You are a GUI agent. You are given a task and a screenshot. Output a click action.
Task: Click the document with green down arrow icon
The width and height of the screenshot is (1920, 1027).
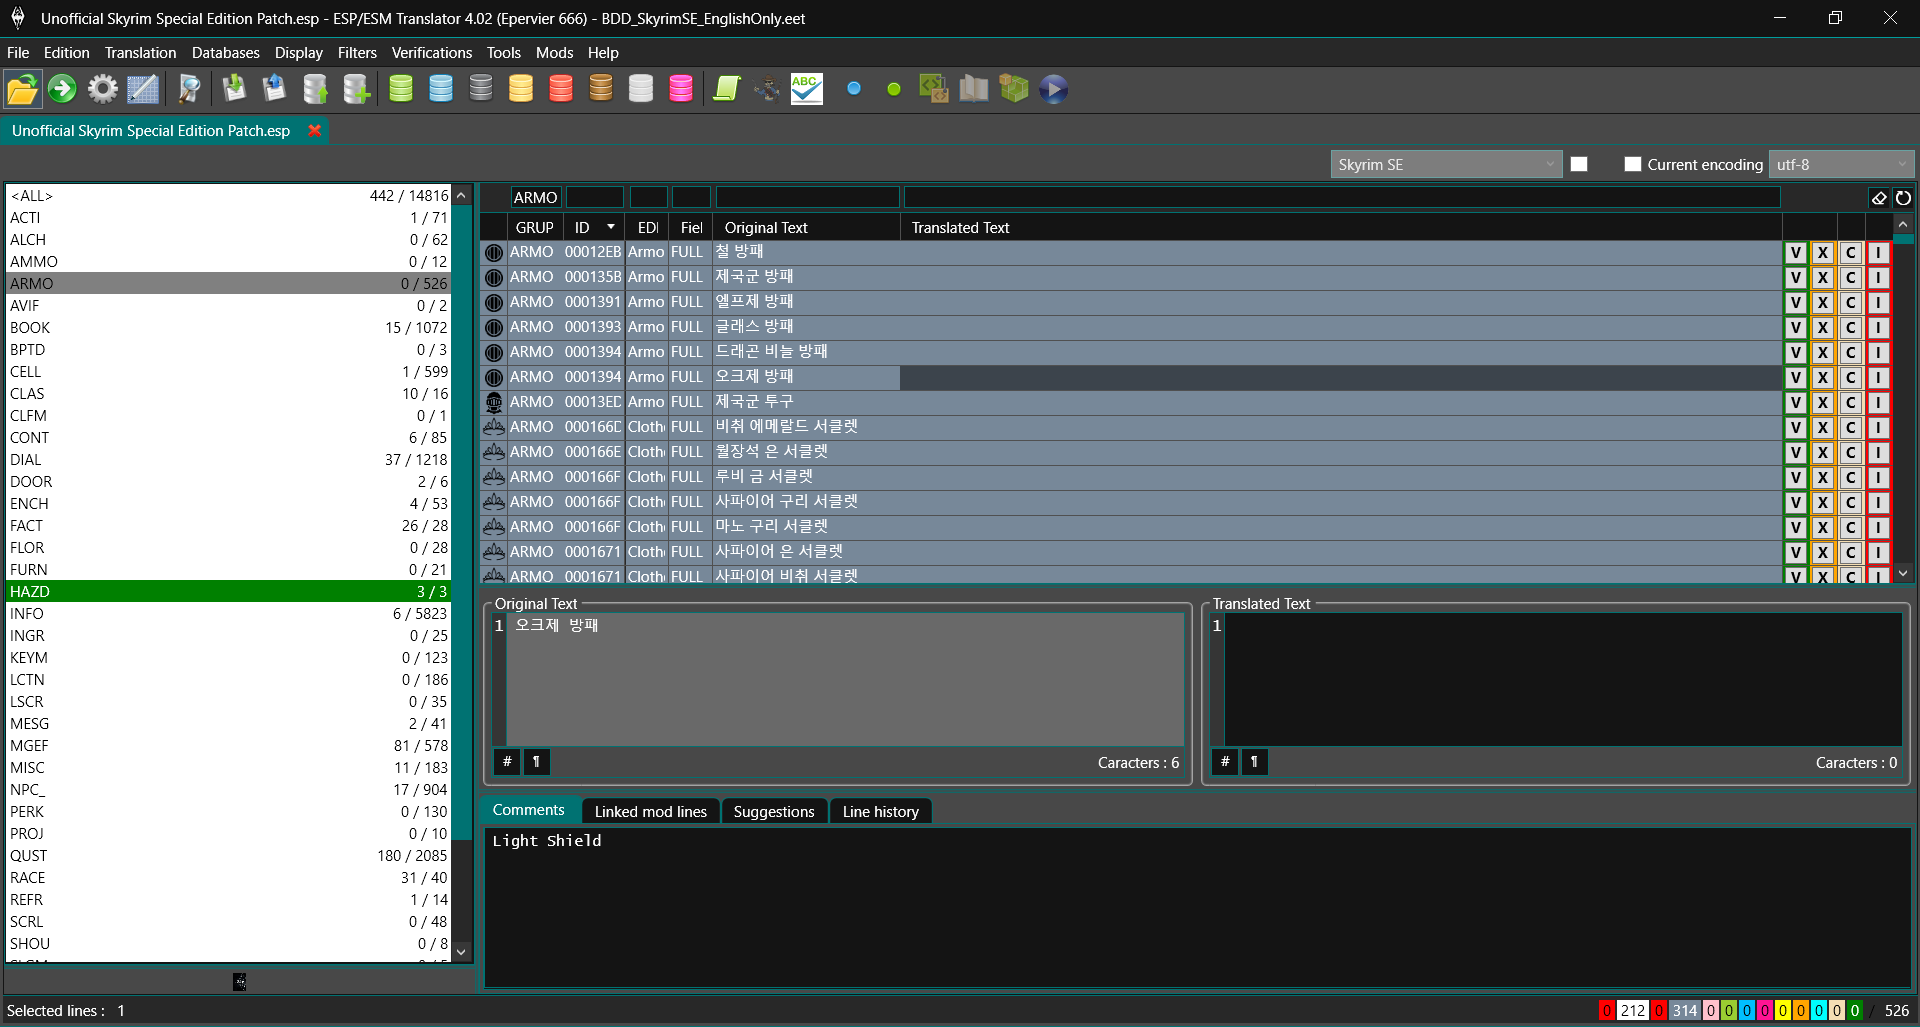[234, 89]
